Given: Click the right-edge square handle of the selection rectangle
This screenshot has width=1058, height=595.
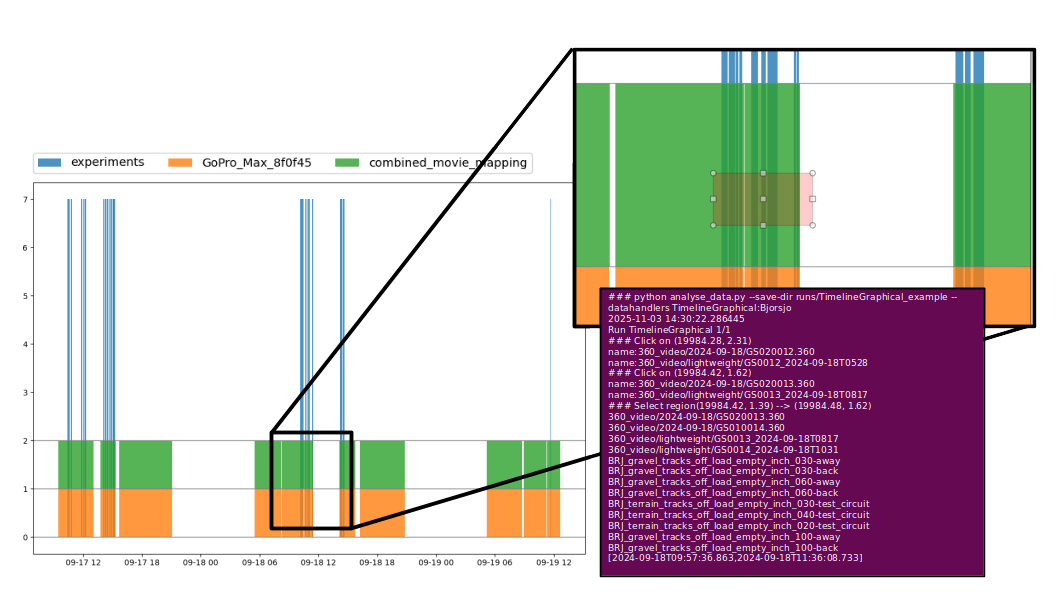Looking at the screenshot, I should coord(812,199).
